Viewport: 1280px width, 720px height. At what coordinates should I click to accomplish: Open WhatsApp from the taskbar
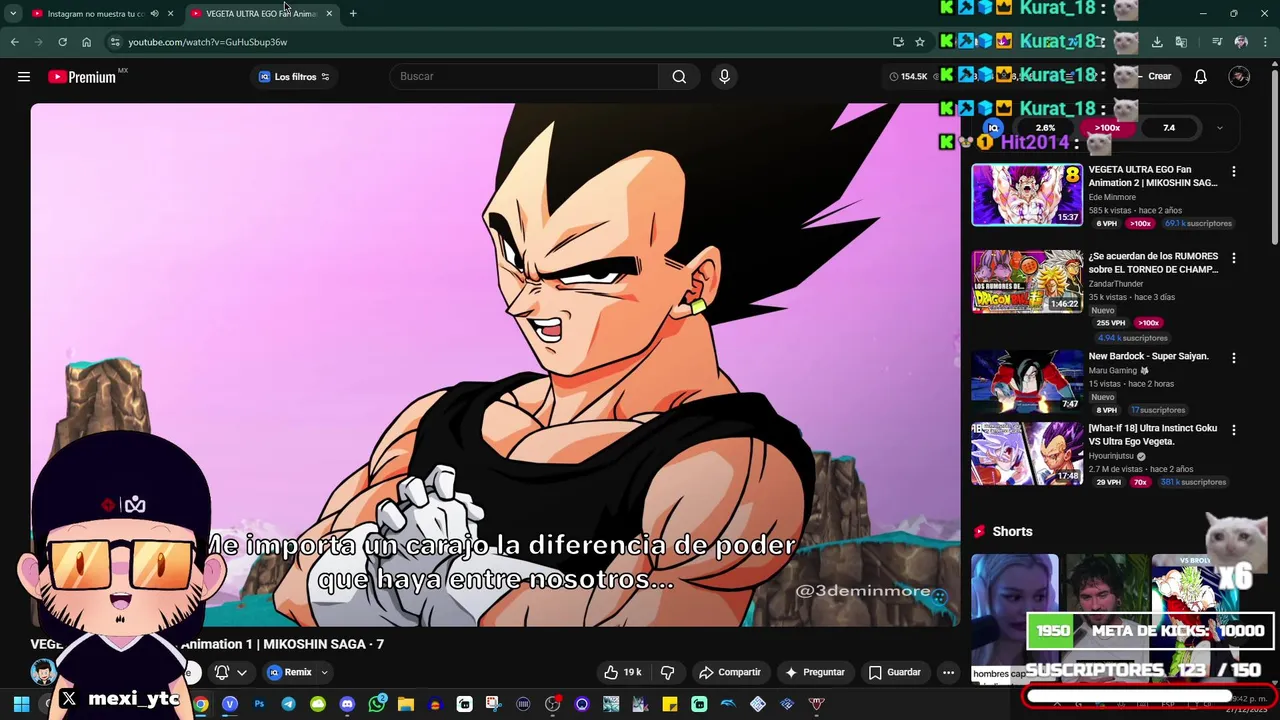click(377, 705)
